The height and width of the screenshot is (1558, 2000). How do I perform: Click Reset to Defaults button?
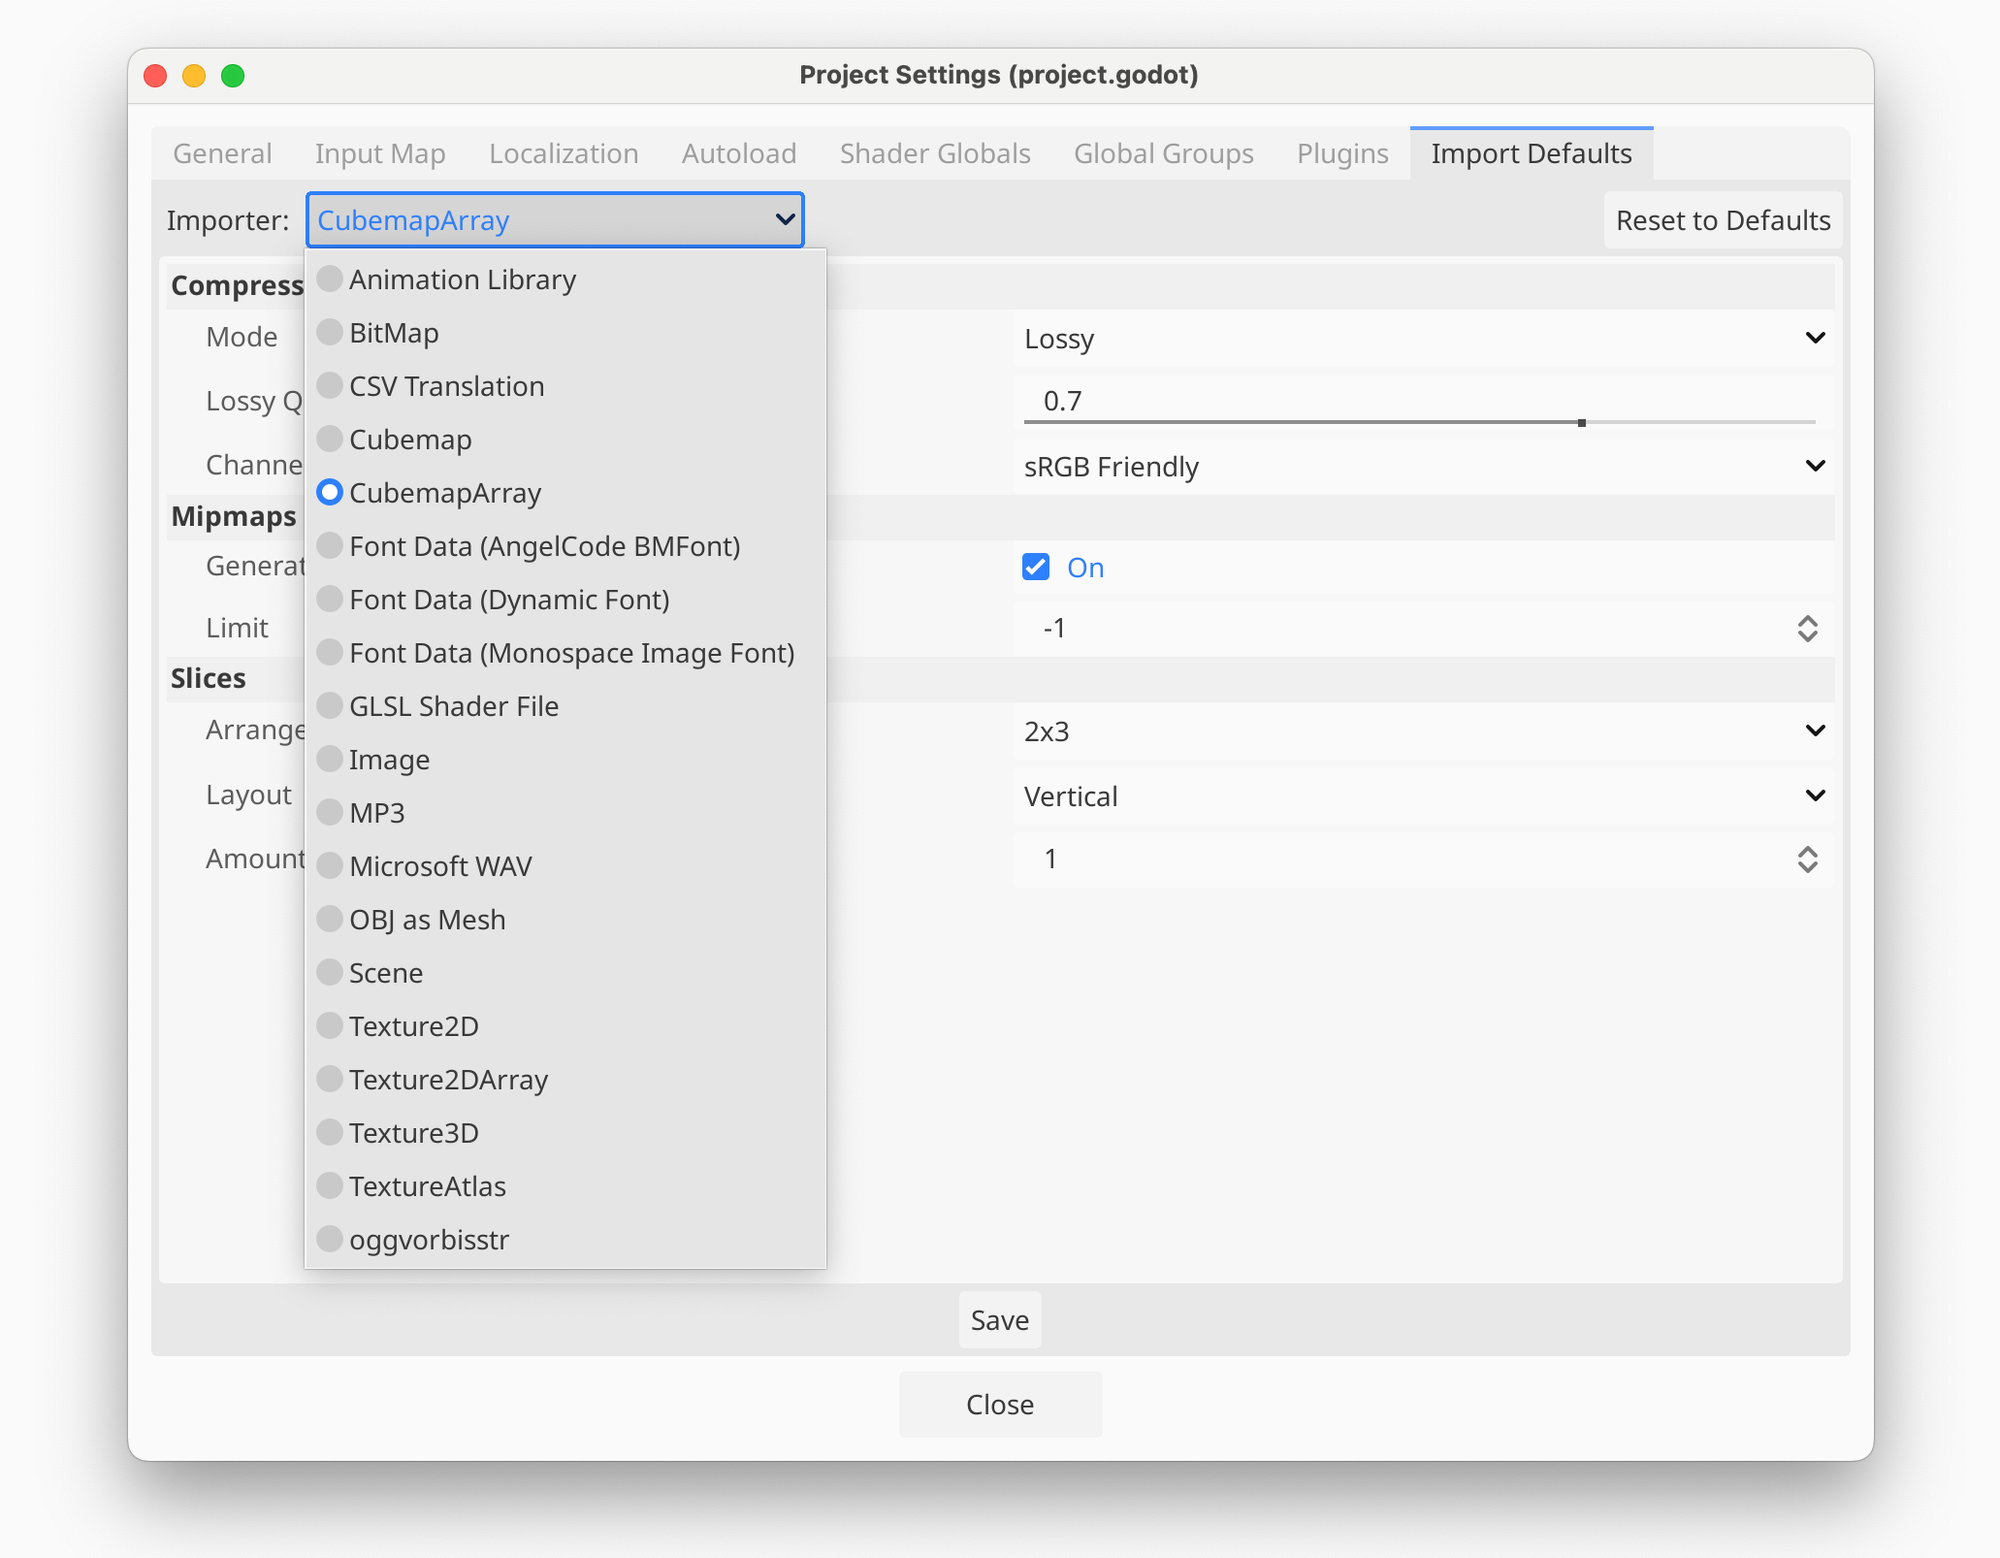(1722, 220)
